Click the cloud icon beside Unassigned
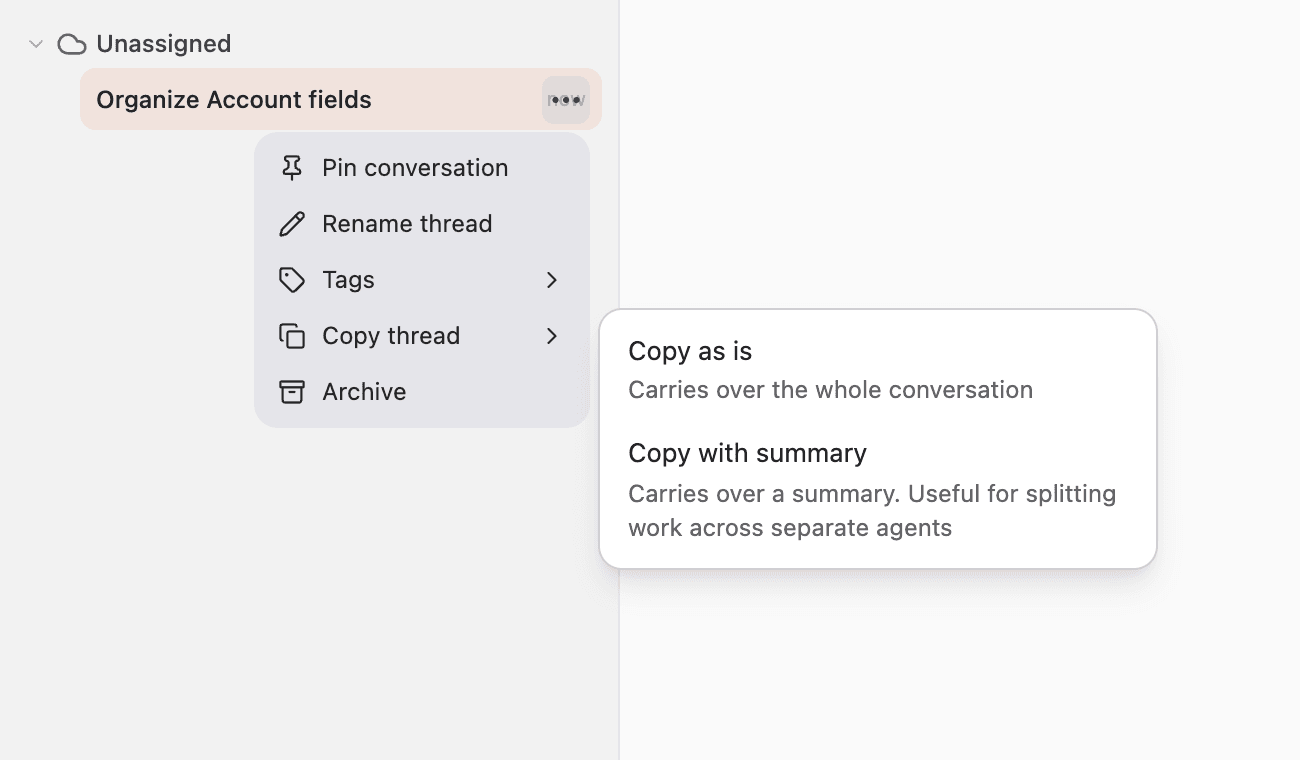Screen dimensions: 1300x760 [71, 44]
